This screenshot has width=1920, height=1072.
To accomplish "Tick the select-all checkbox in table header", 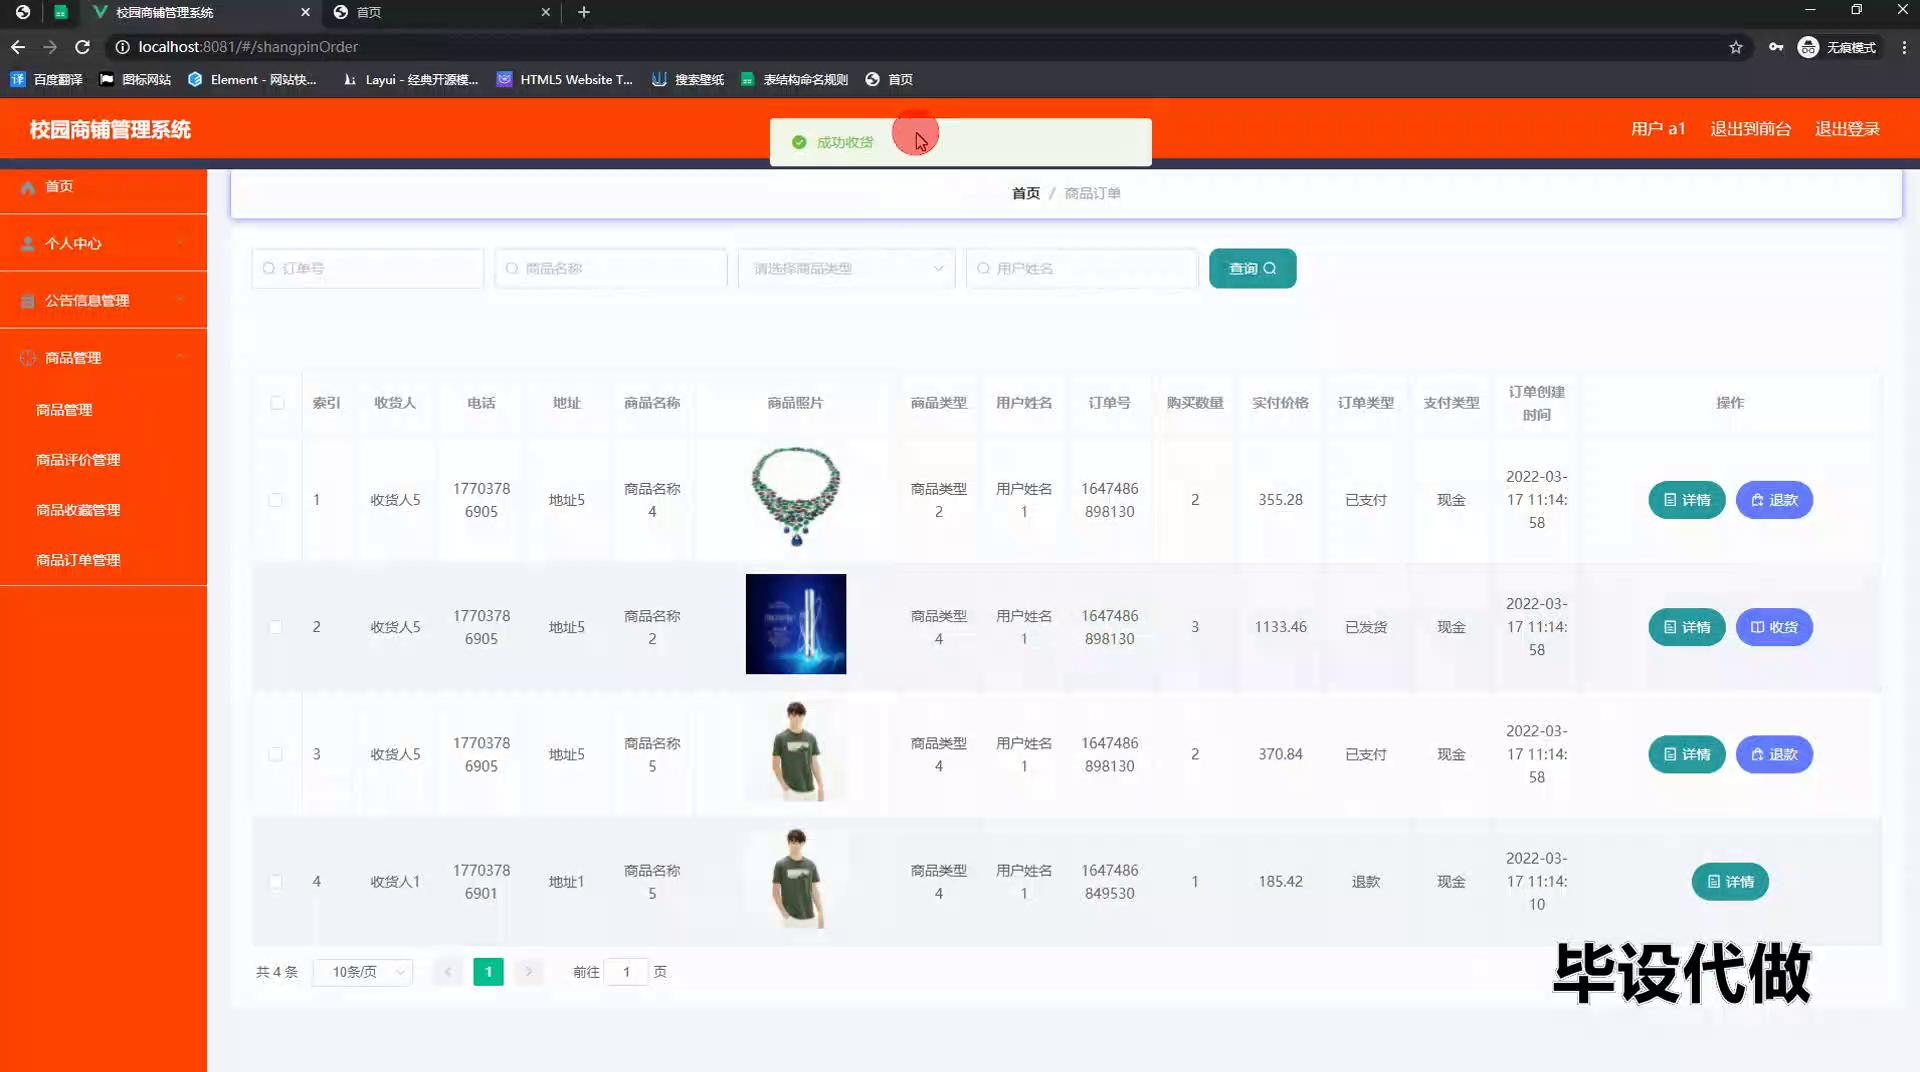I will [x=277, y=403].
